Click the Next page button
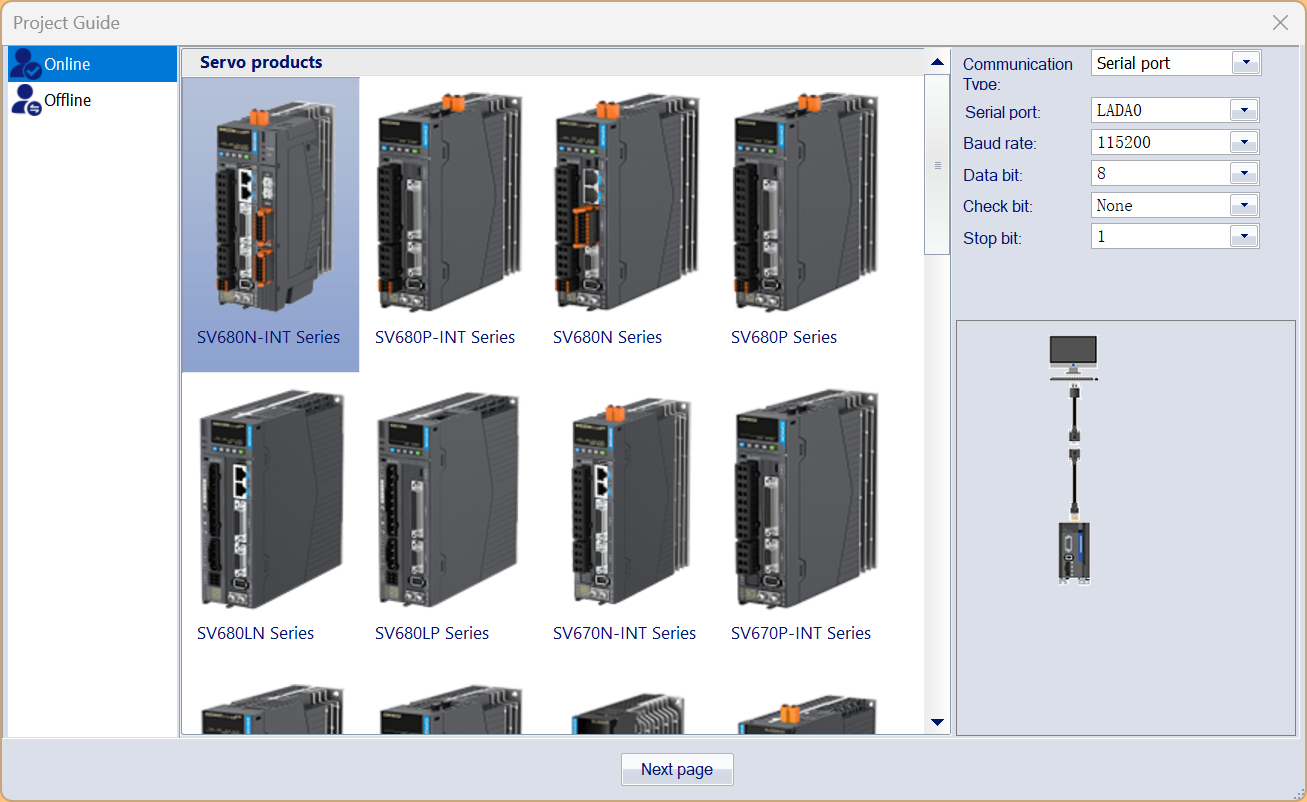 coord(677,769)
